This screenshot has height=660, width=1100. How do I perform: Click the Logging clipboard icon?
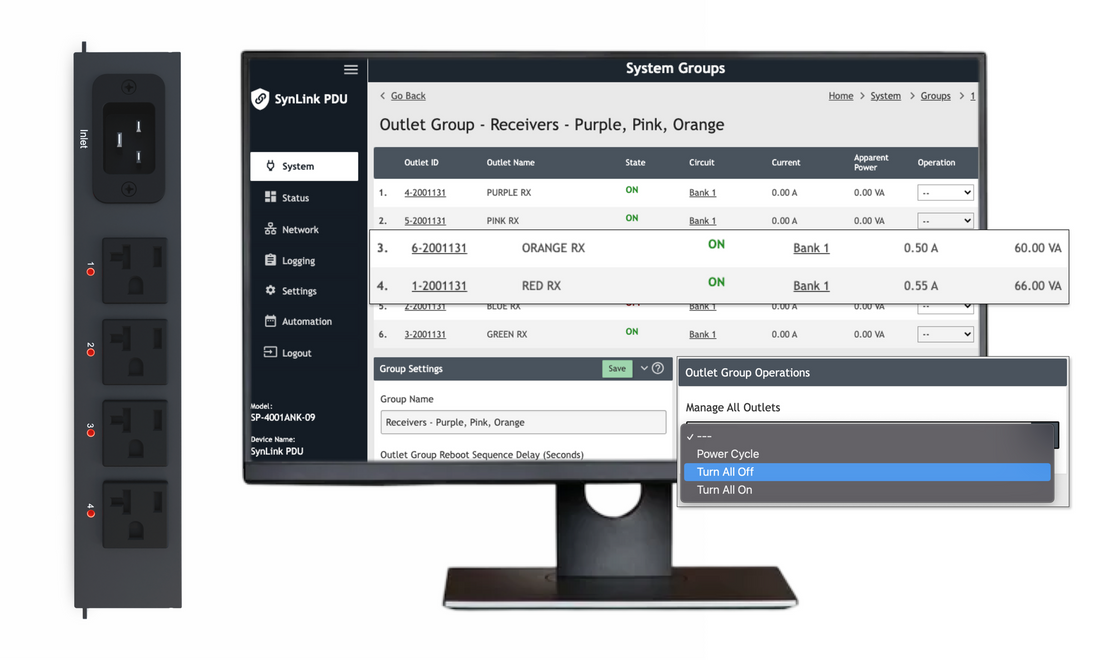click(270, 260)
